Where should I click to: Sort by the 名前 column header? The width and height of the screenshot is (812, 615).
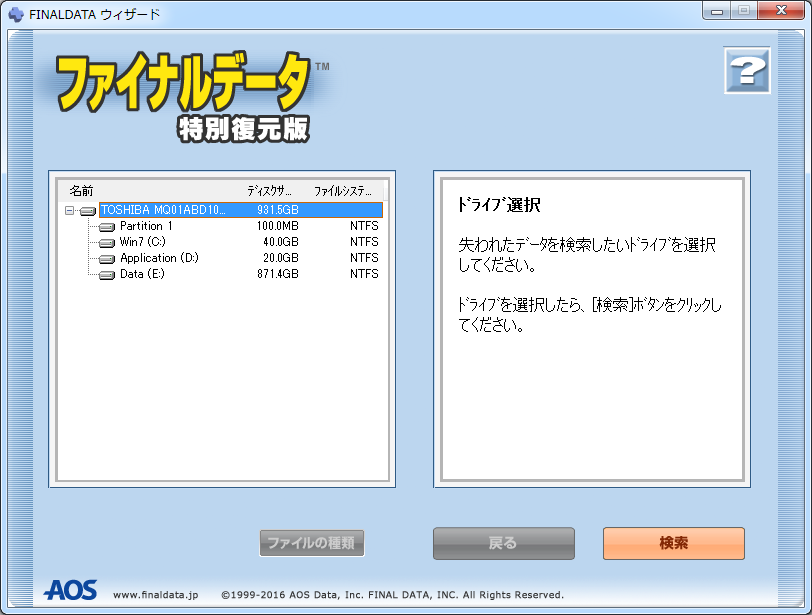coord(82,190)
